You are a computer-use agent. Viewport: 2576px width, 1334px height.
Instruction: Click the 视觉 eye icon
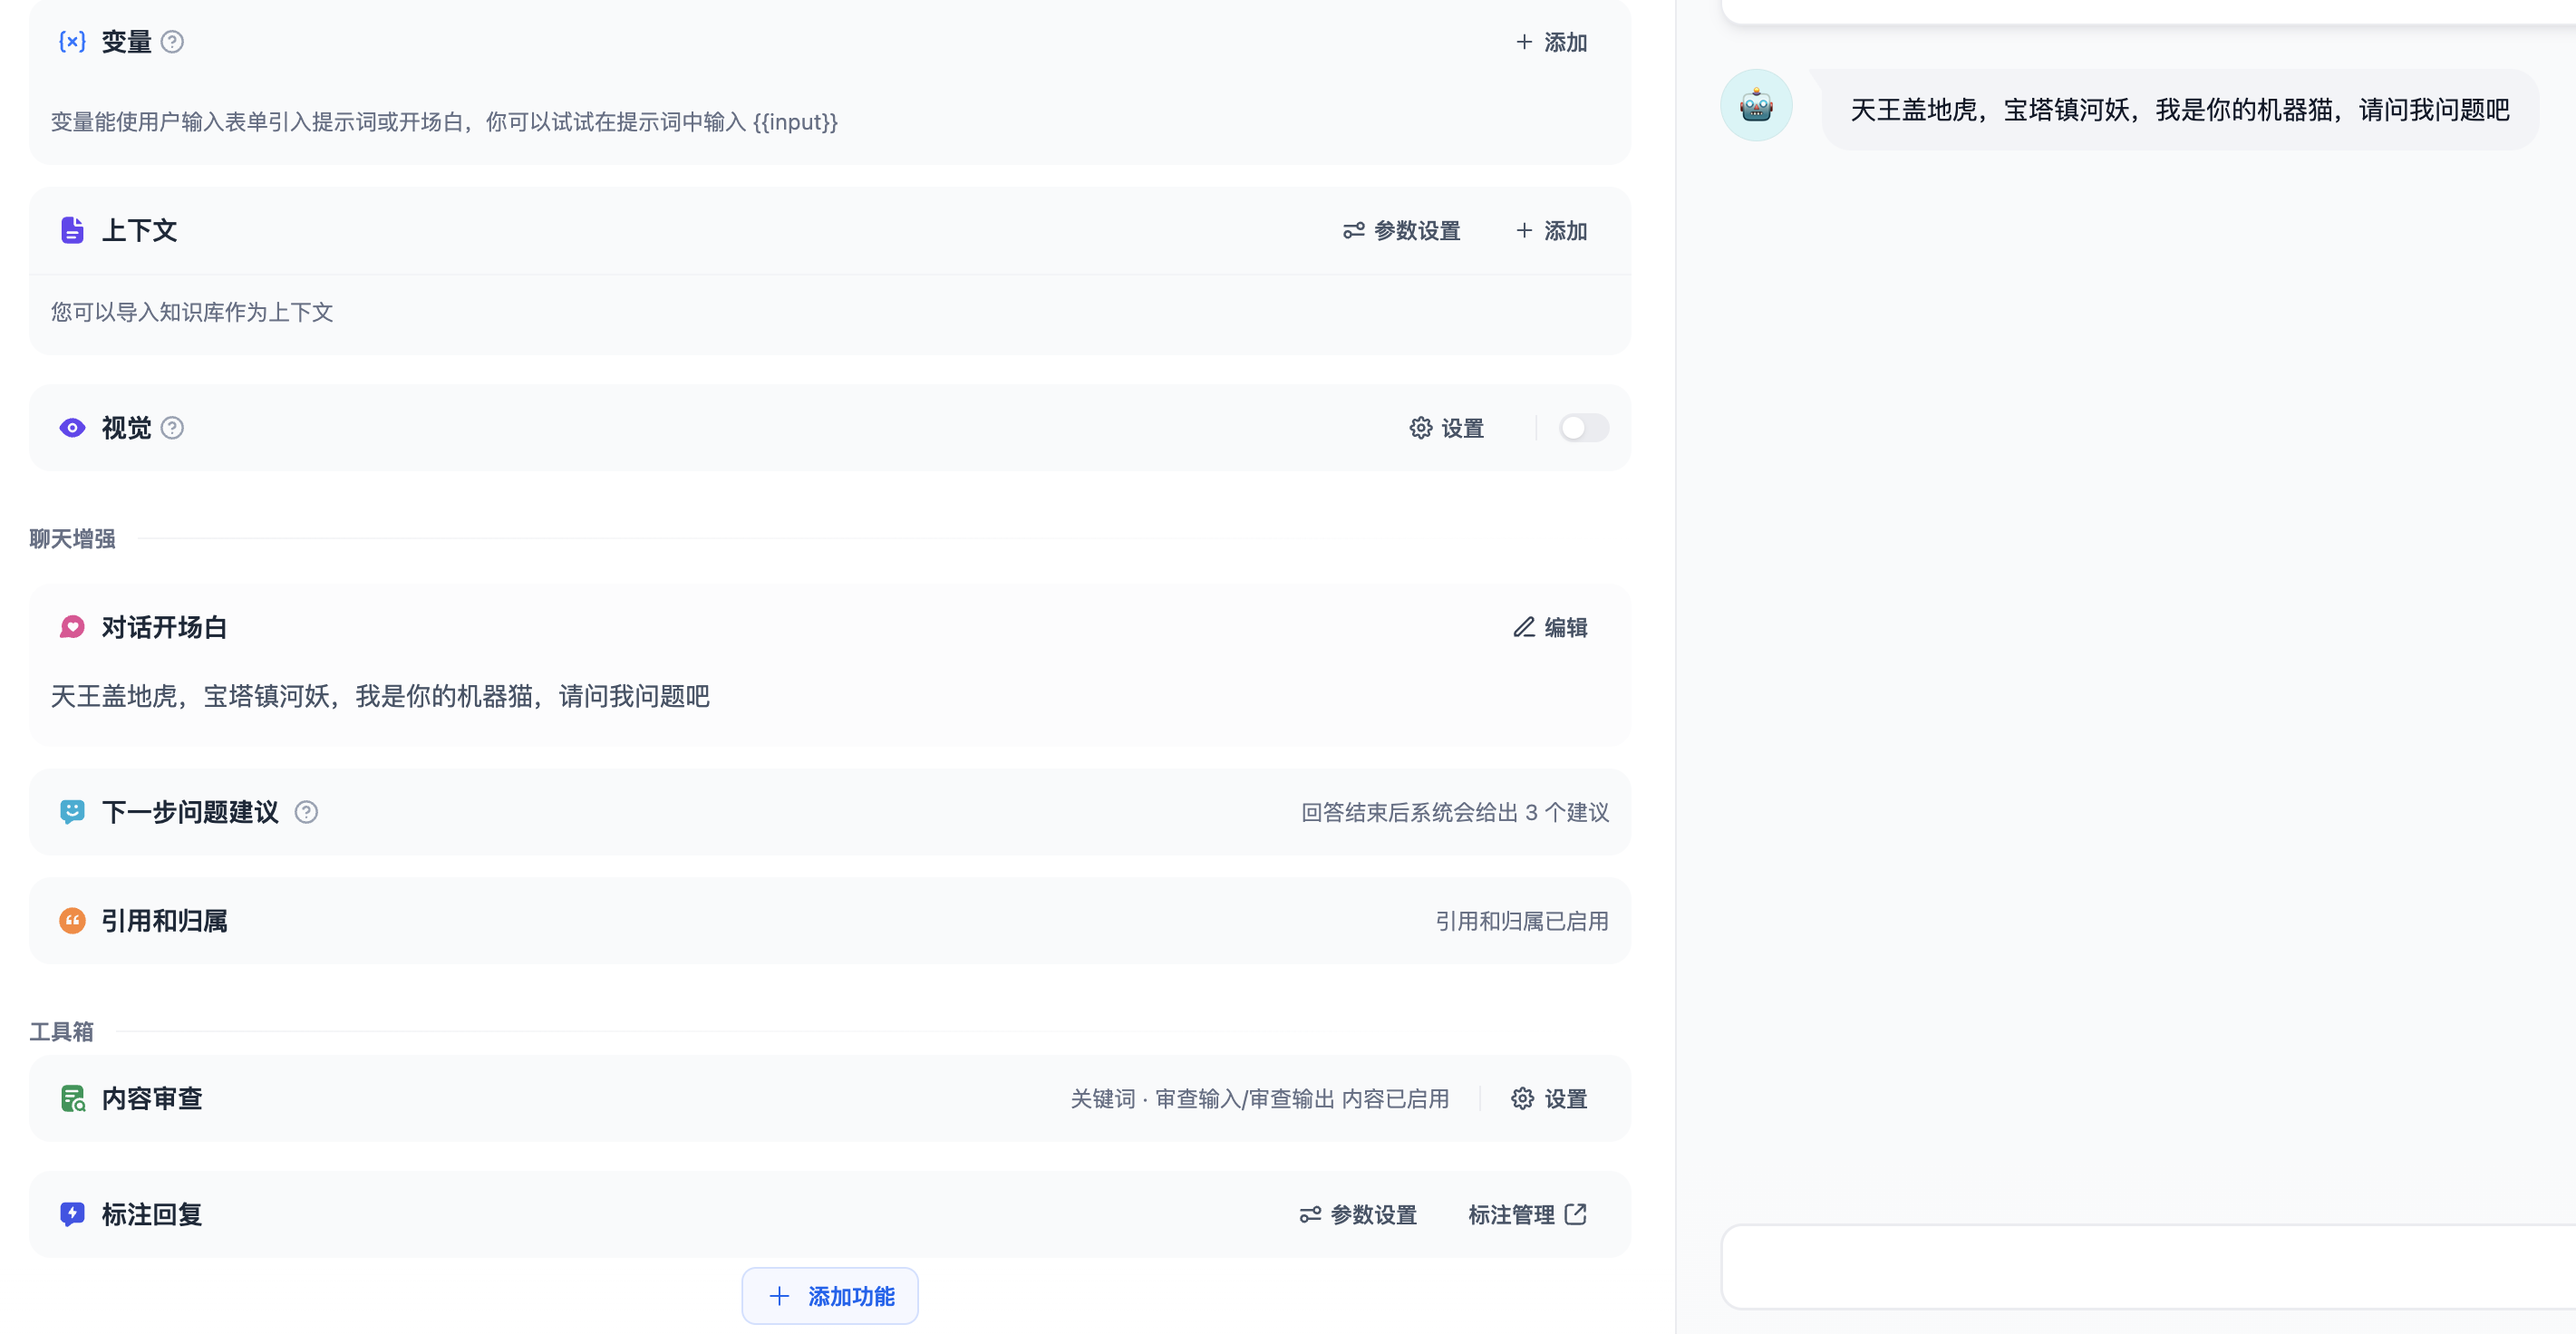point(72,428)
